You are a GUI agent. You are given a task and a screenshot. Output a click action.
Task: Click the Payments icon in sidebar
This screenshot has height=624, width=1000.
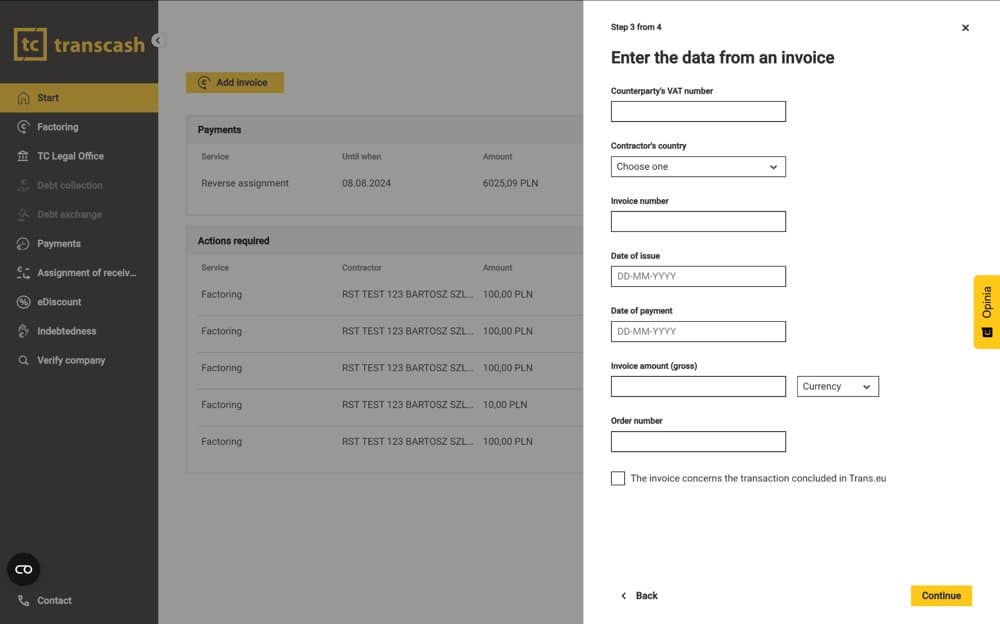(x=24, y=244)
